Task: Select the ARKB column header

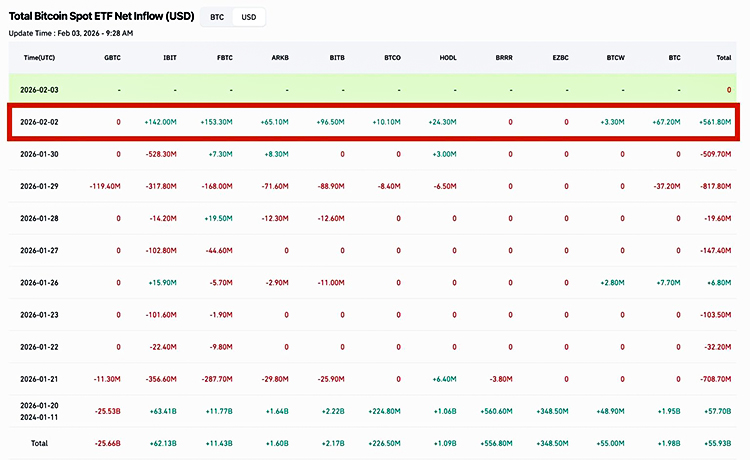Action: coord(280,59)
